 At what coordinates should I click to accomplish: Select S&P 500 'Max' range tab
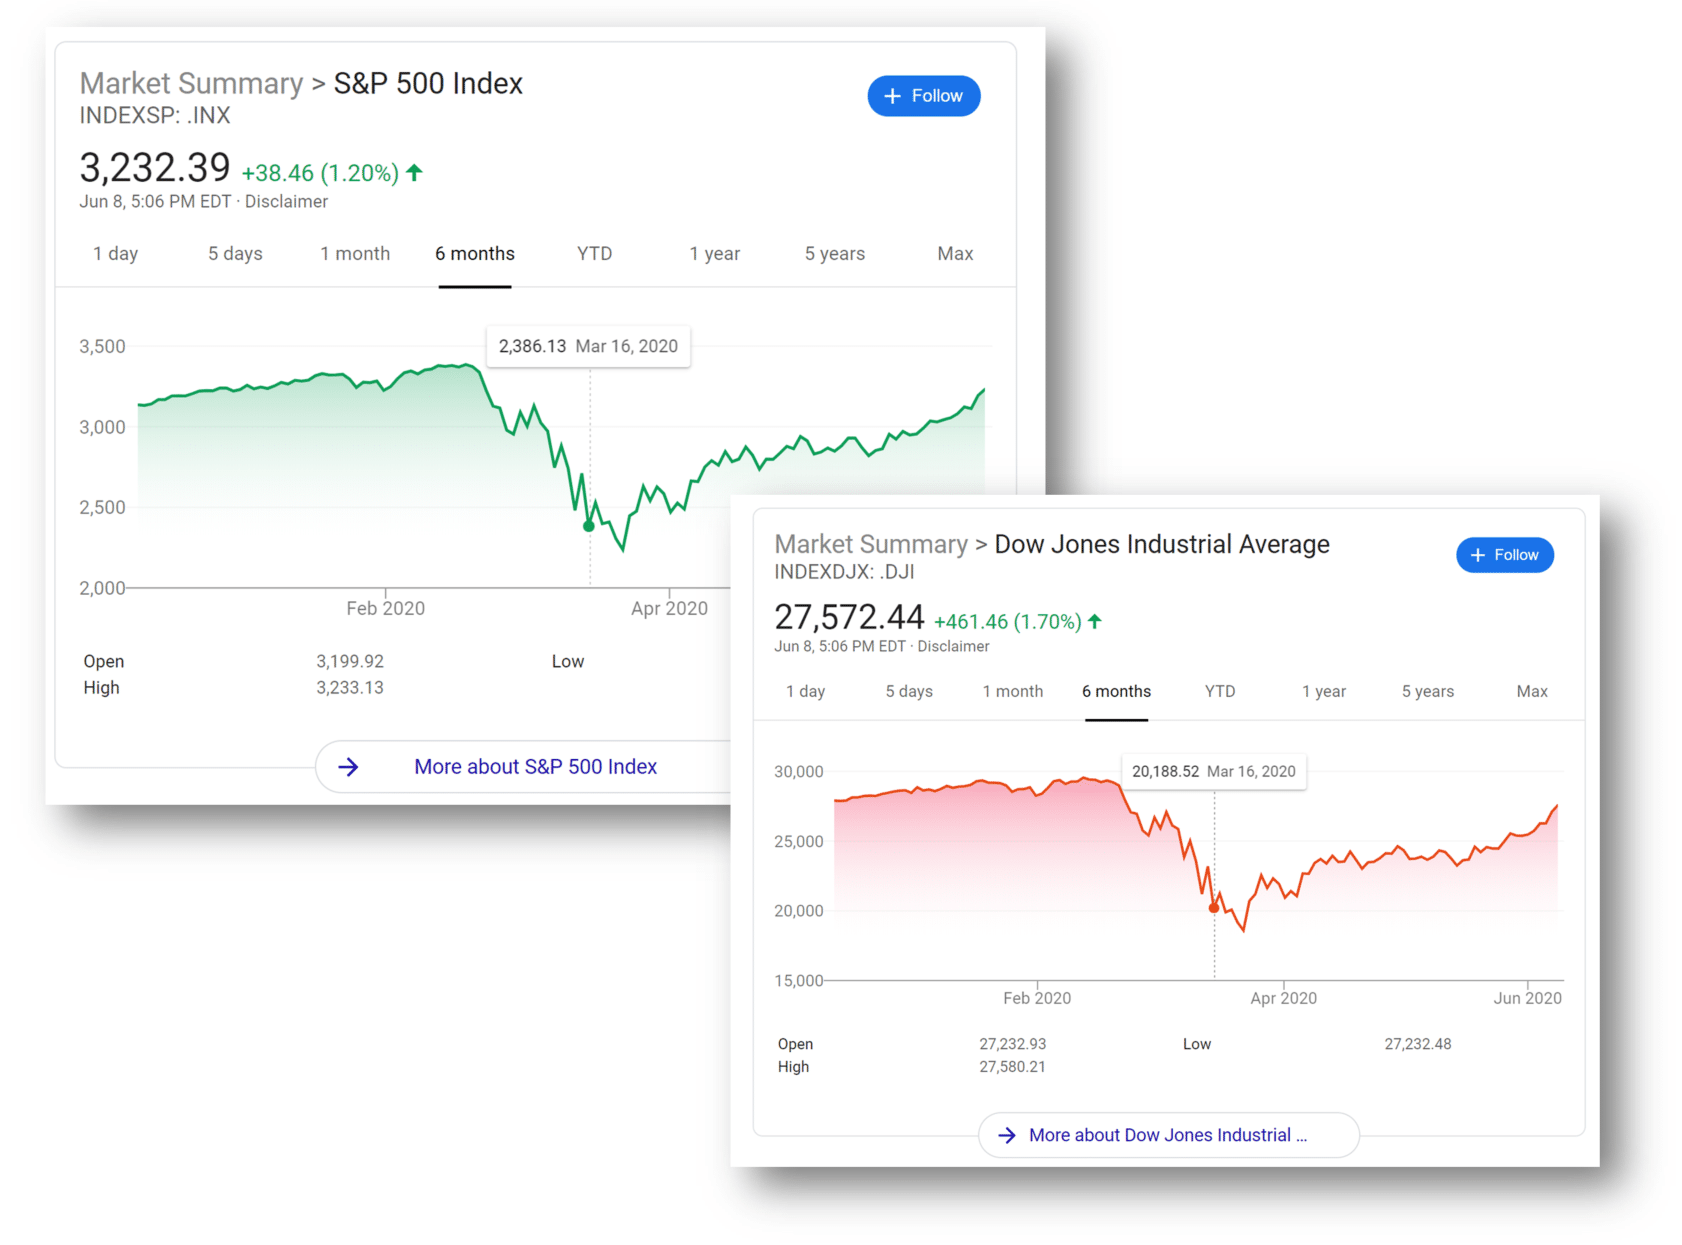tap(955, 254)
